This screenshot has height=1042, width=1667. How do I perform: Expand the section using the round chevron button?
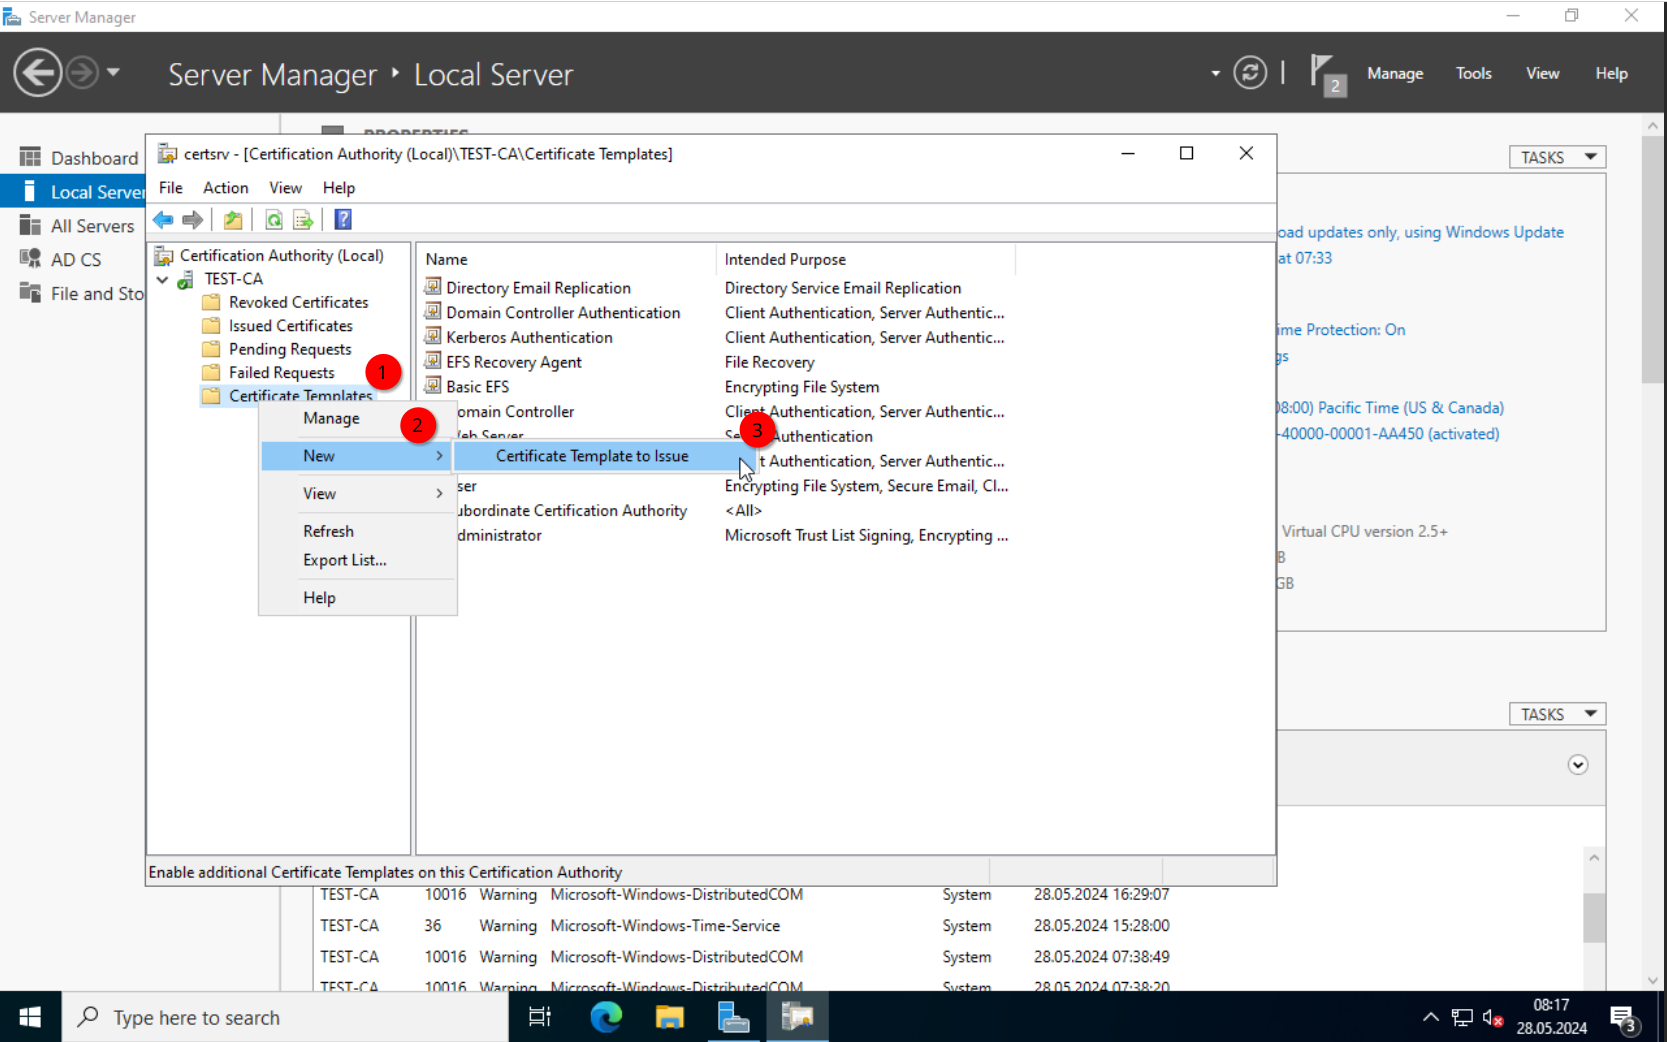pyautogui.click(x=1578, y=765)
